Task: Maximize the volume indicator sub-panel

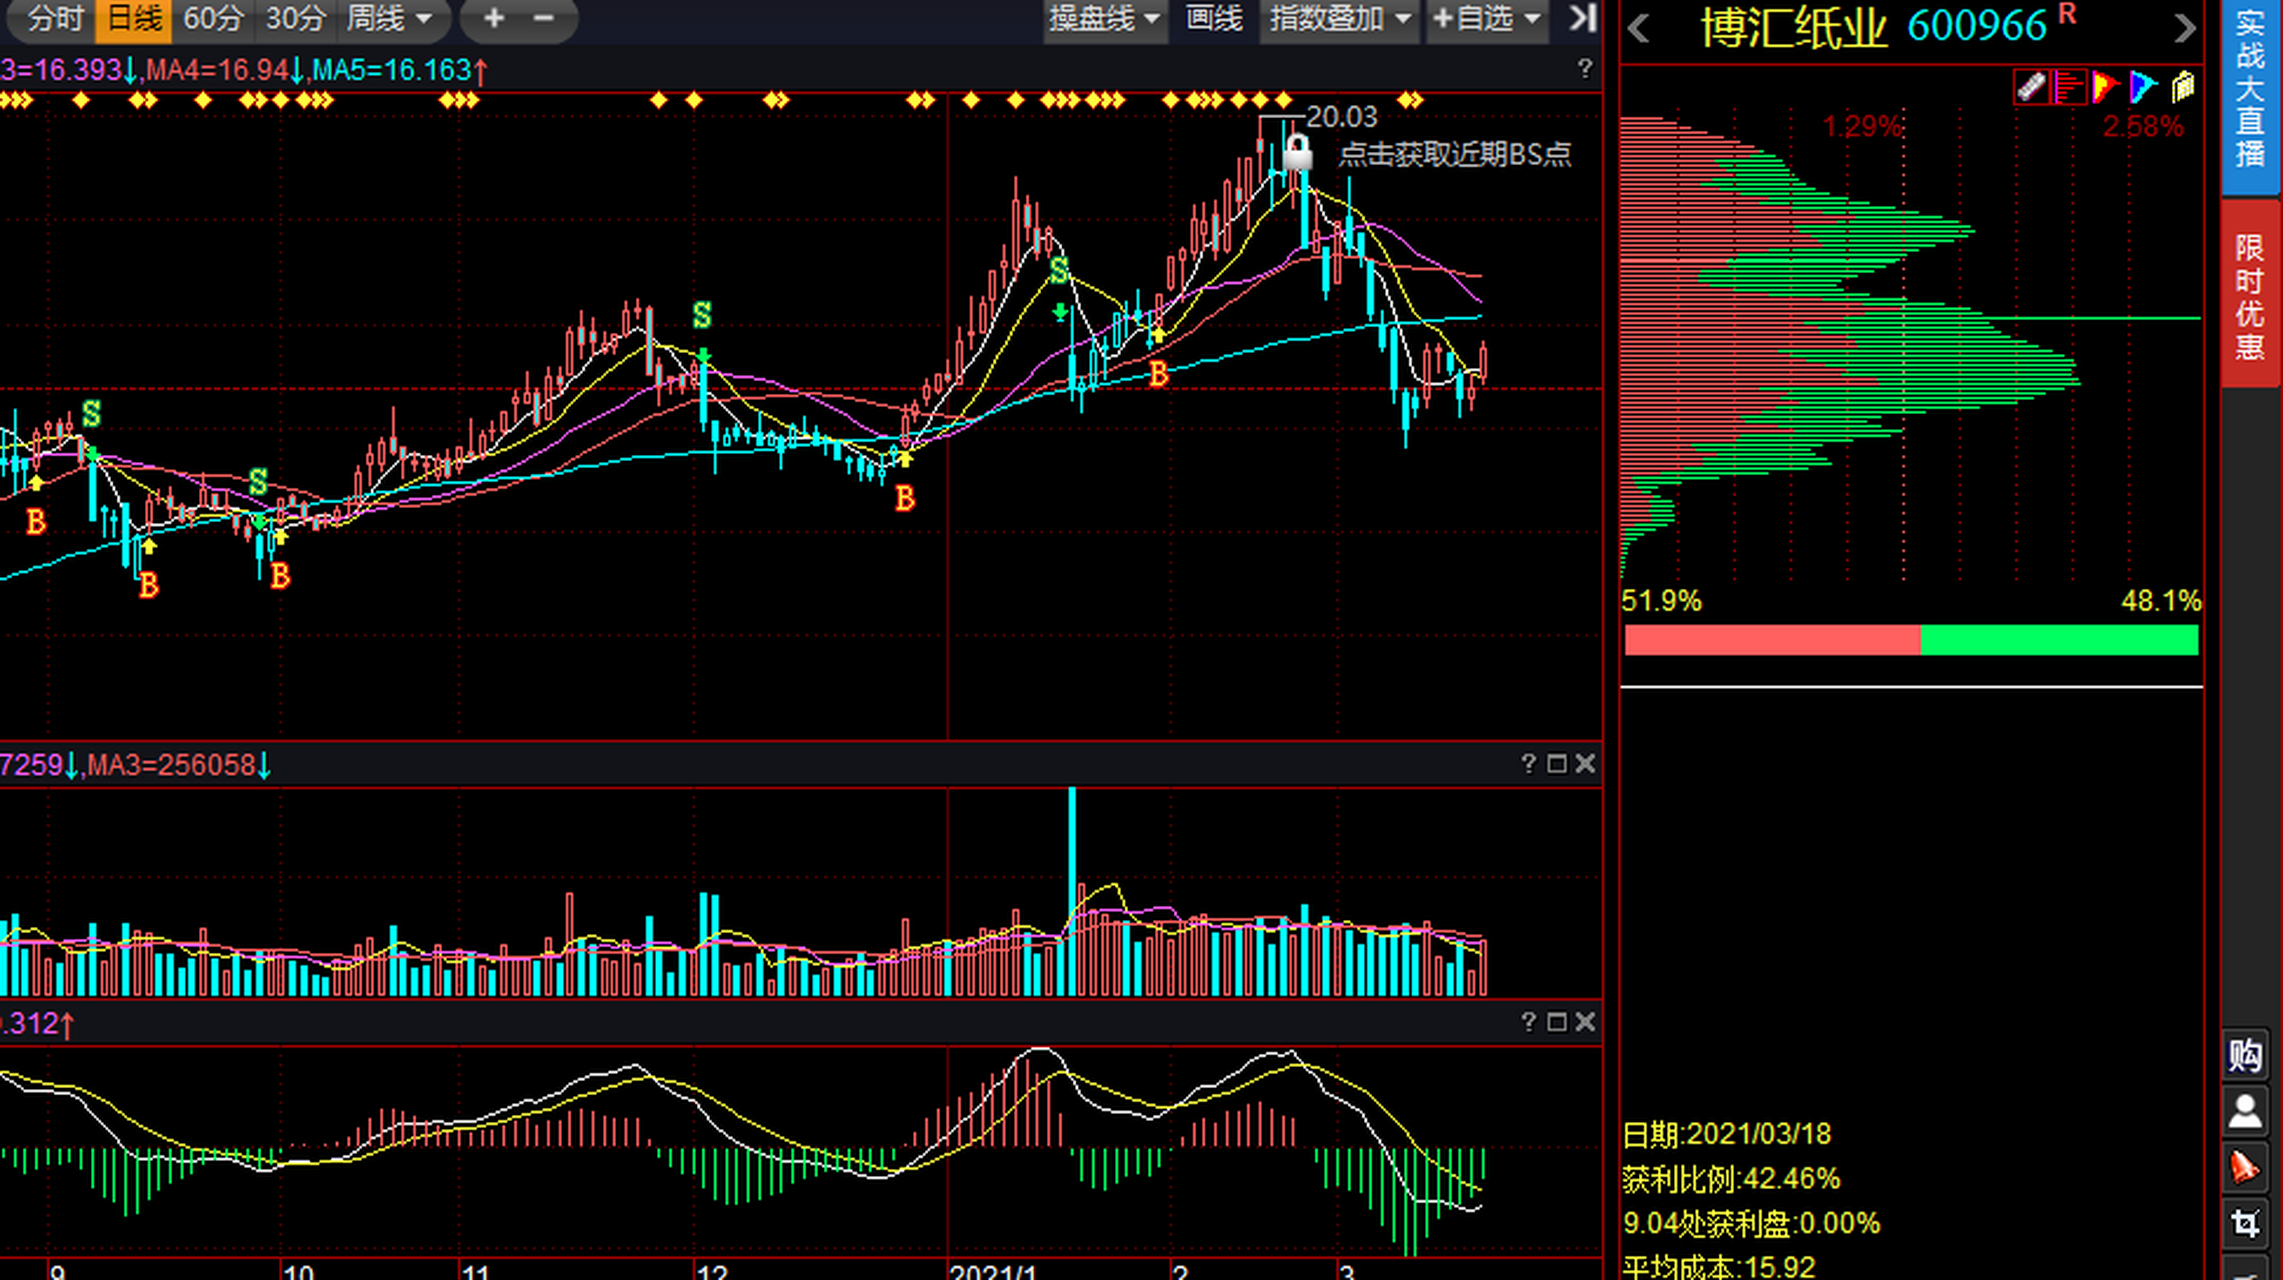Action: click(1557, 764)
